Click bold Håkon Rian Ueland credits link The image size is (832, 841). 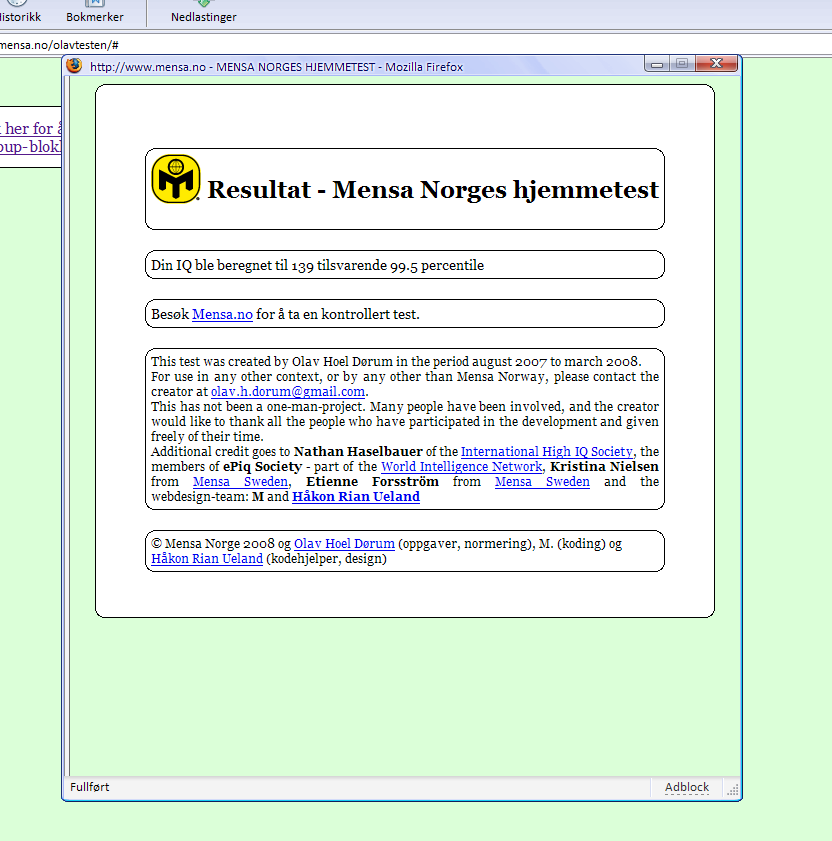[x=356, y=497]
